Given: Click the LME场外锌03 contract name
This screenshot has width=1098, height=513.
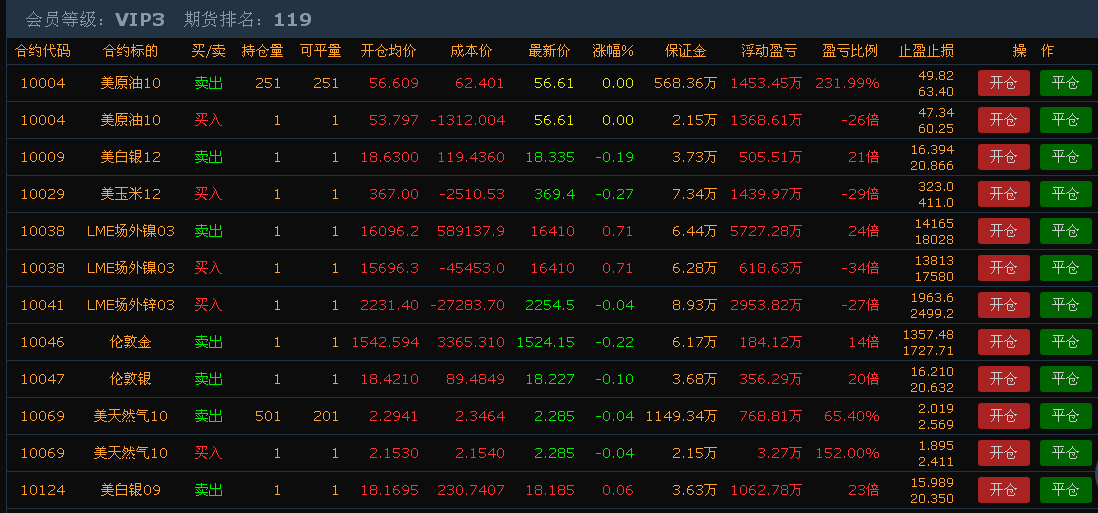Looking at the screenshot, I should click(x=131, y=305).
